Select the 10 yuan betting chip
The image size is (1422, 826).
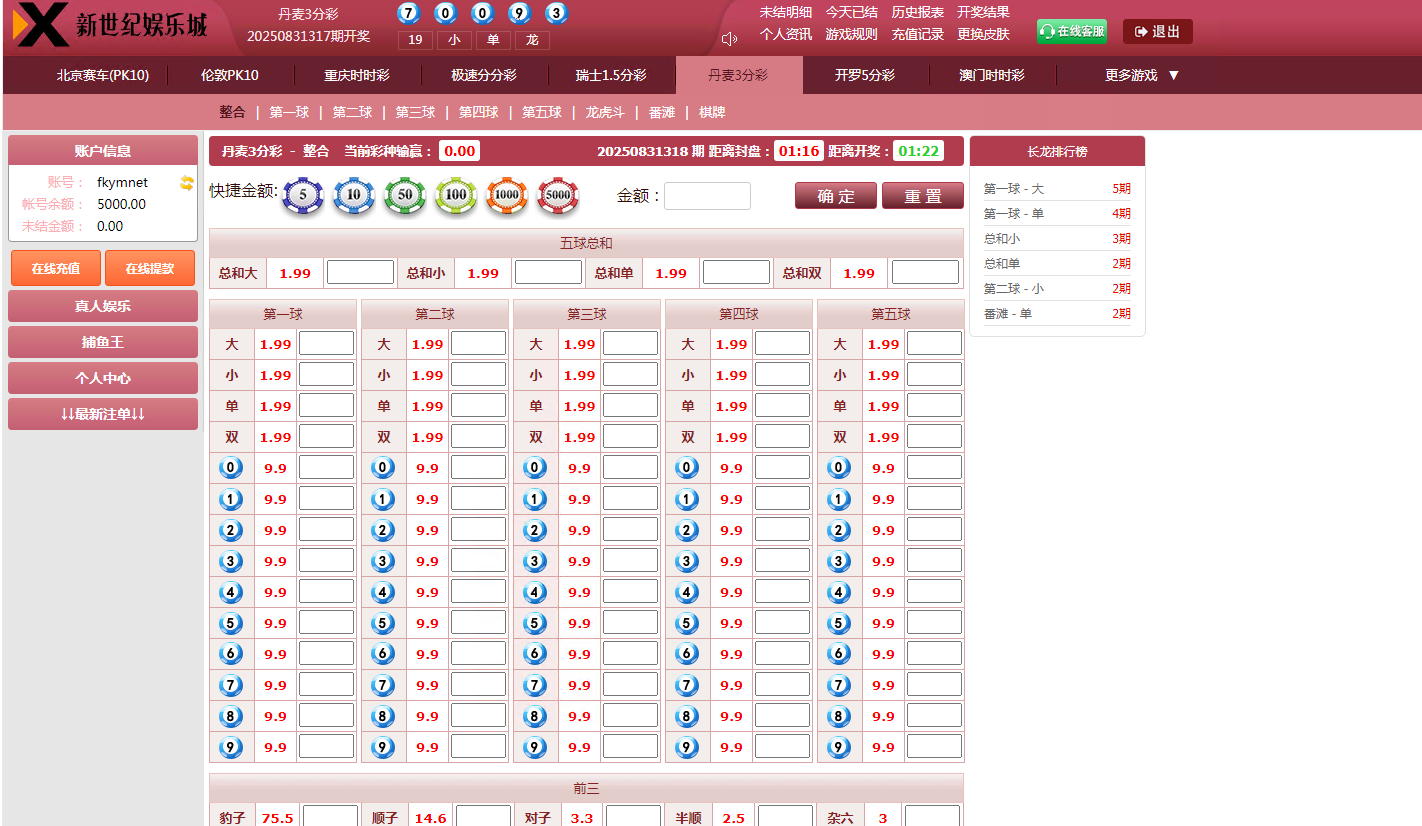click(354, 196)
